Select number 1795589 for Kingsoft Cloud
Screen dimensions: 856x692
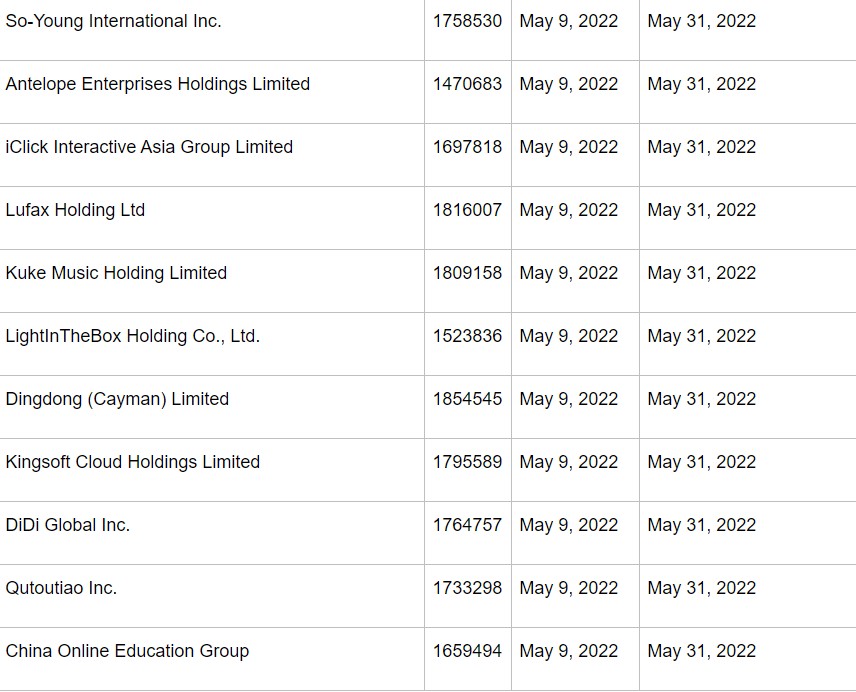(467, 462)
